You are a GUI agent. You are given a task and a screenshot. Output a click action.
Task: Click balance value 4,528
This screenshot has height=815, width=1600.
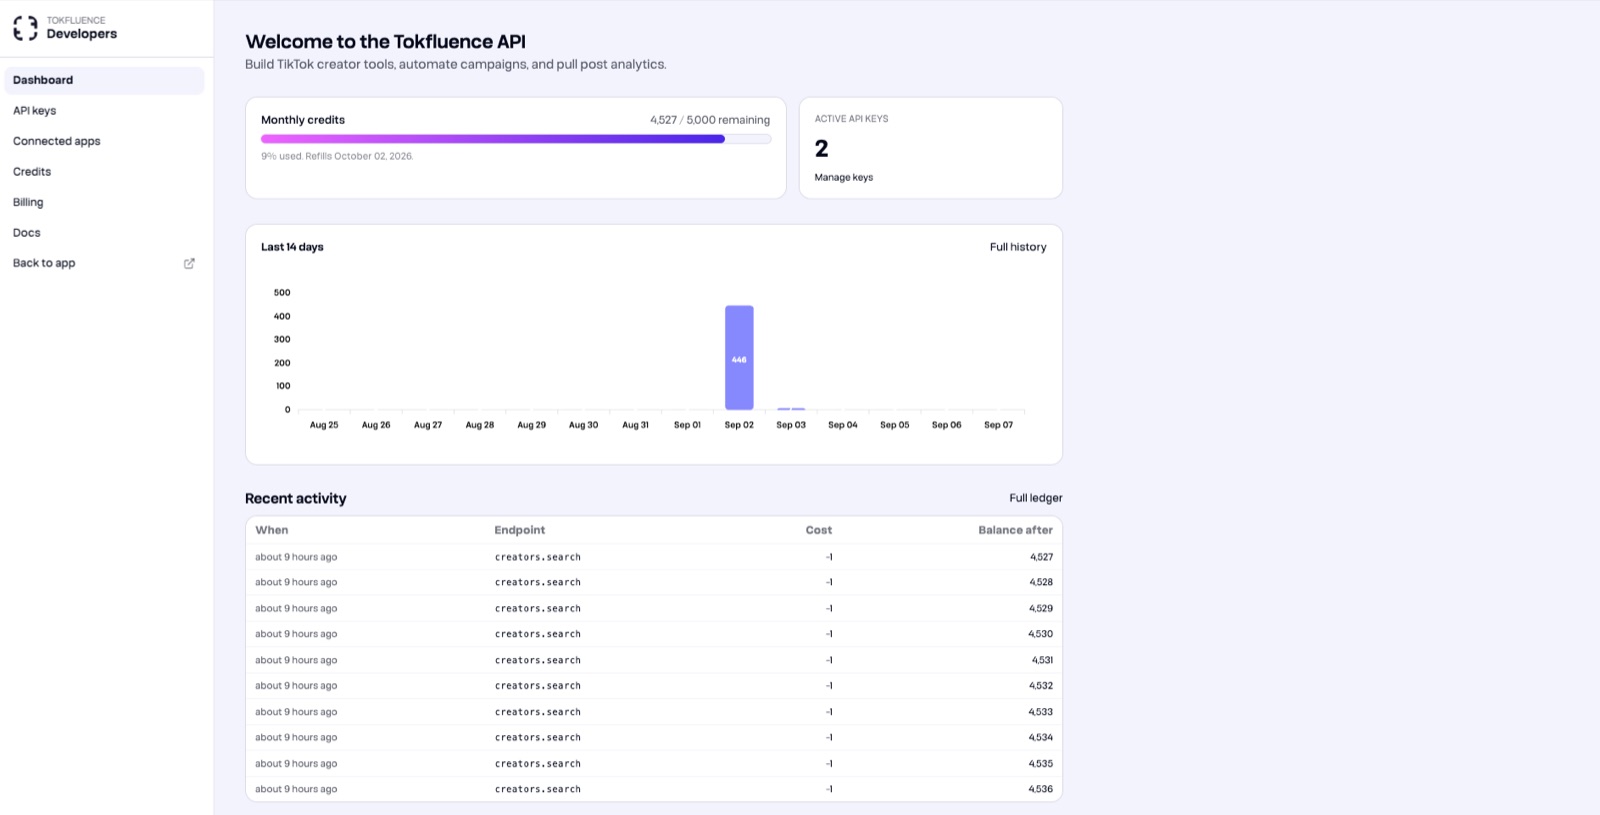pyautogui.click(x=1041, y=582)
